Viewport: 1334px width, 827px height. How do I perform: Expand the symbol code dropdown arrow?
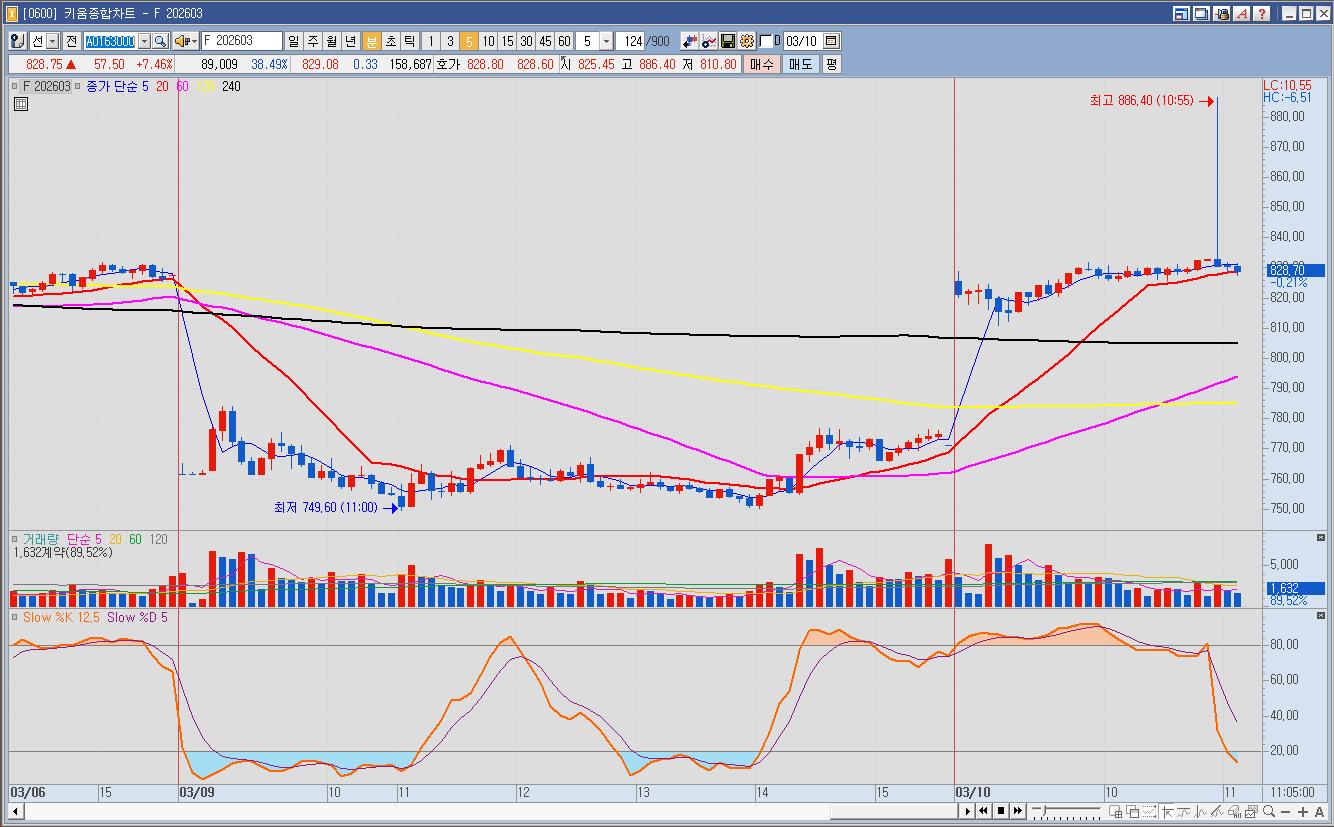144,41
